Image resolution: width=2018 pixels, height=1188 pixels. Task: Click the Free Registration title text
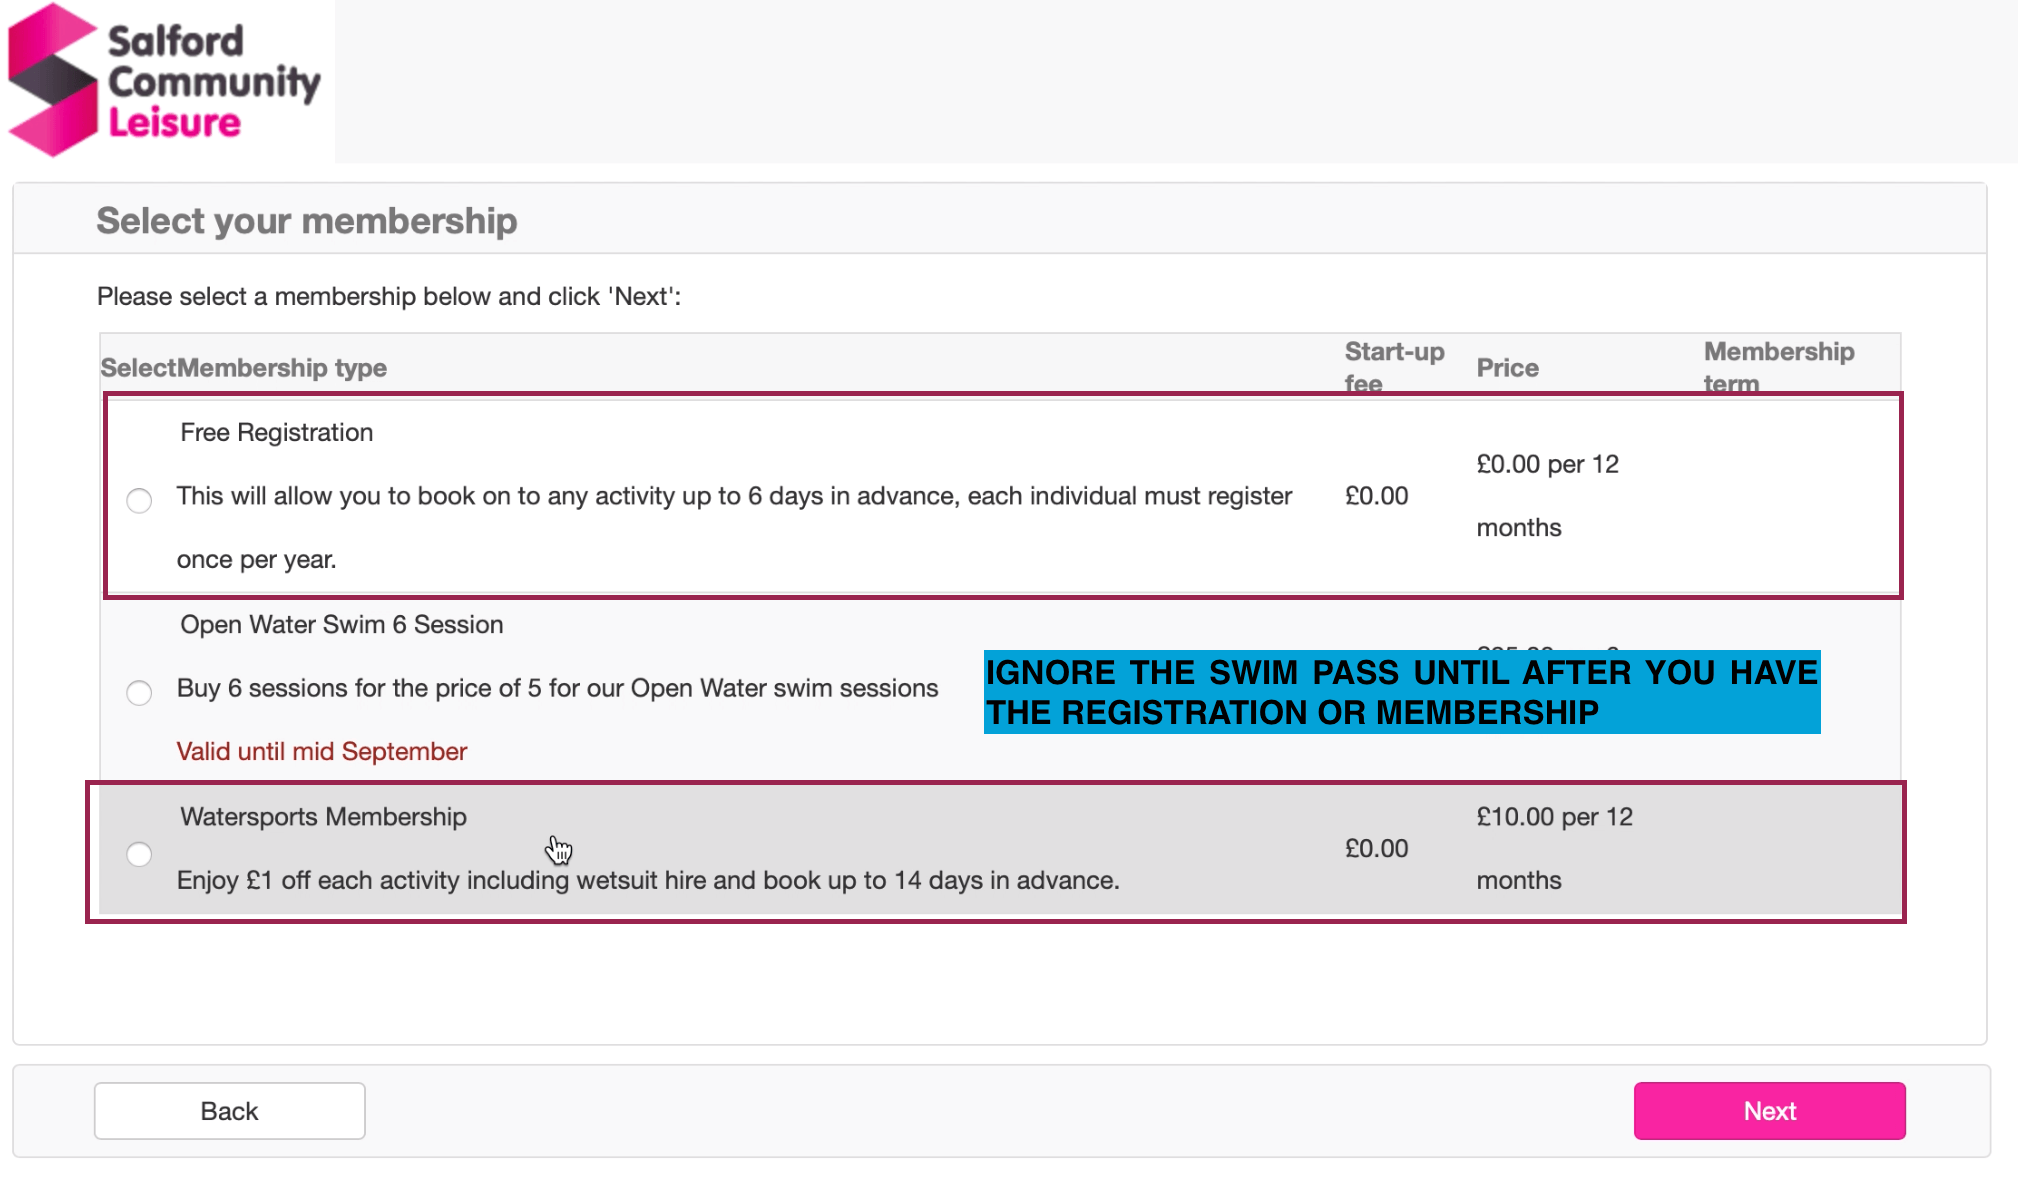click(x=276, y=432)
